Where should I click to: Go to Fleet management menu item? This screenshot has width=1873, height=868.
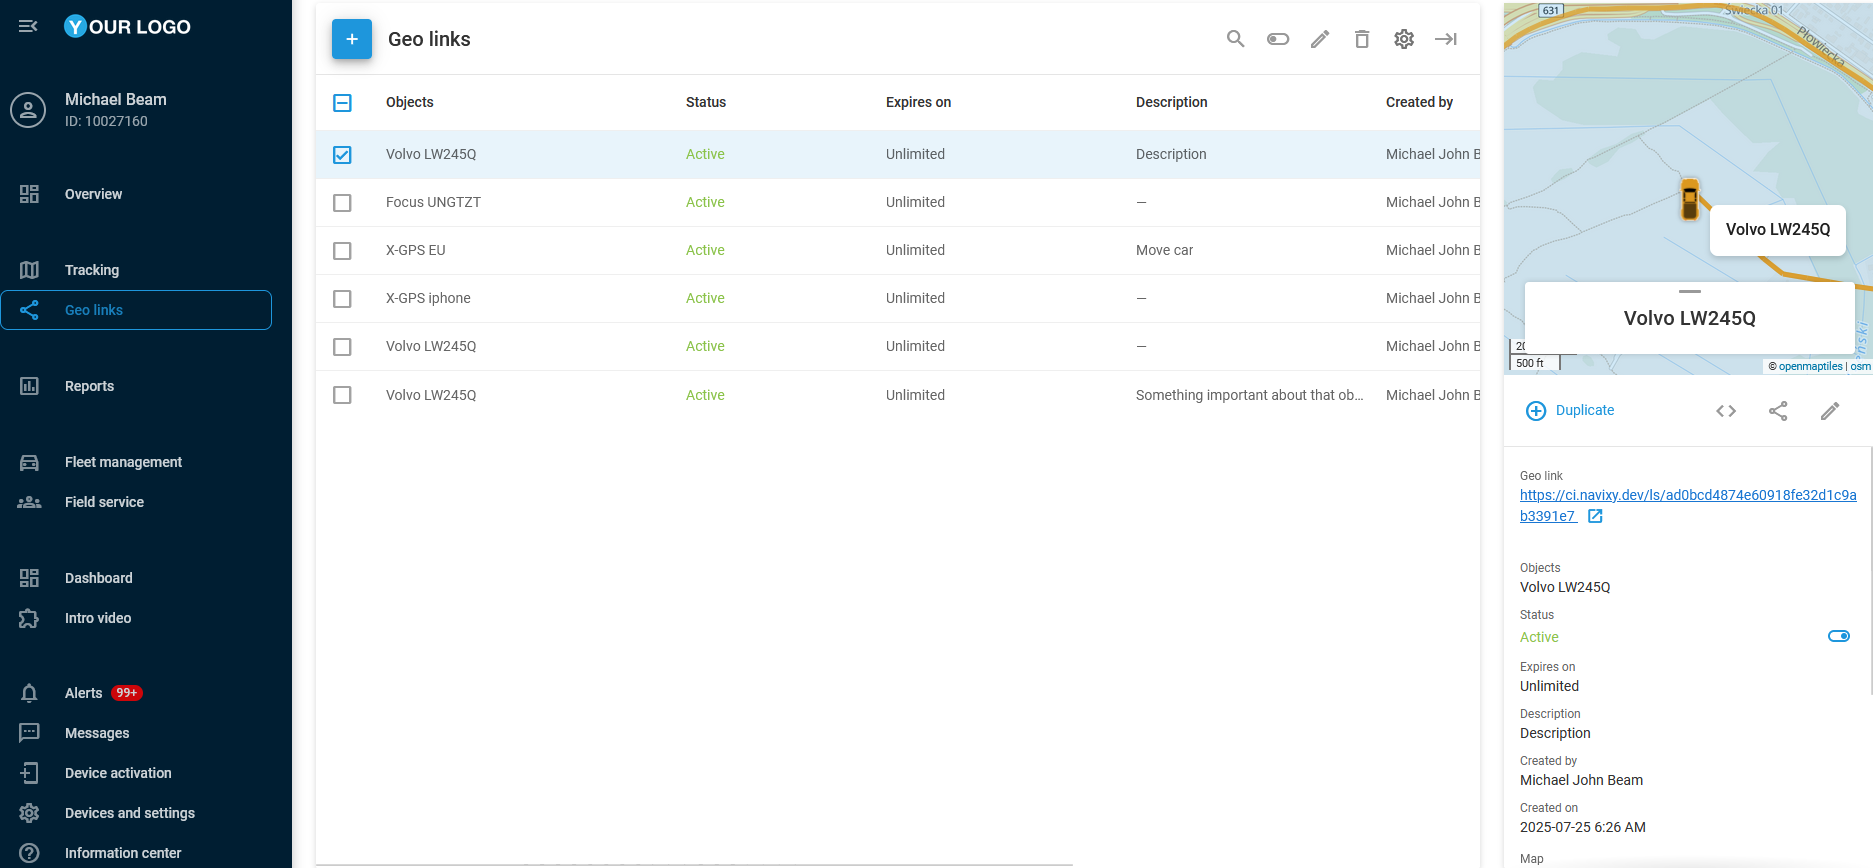(x=123, y=462)
